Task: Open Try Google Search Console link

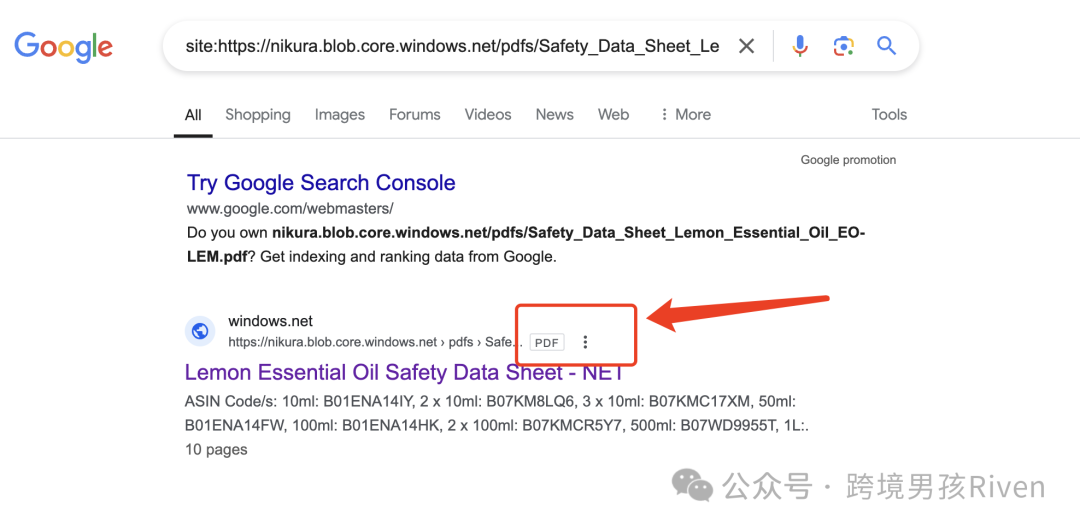Action: coord(321,183)
